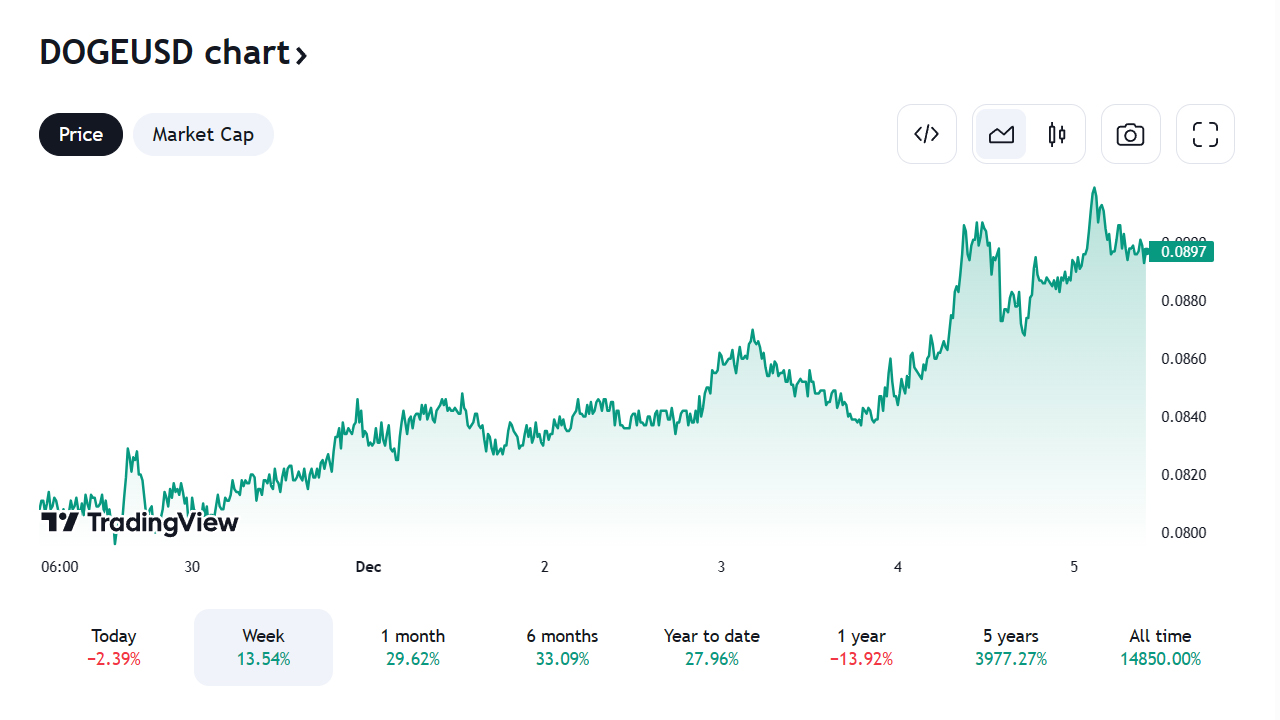Choose the 1 year range
The height and width of the screenshot is (720, 1280).
[862, 647]
